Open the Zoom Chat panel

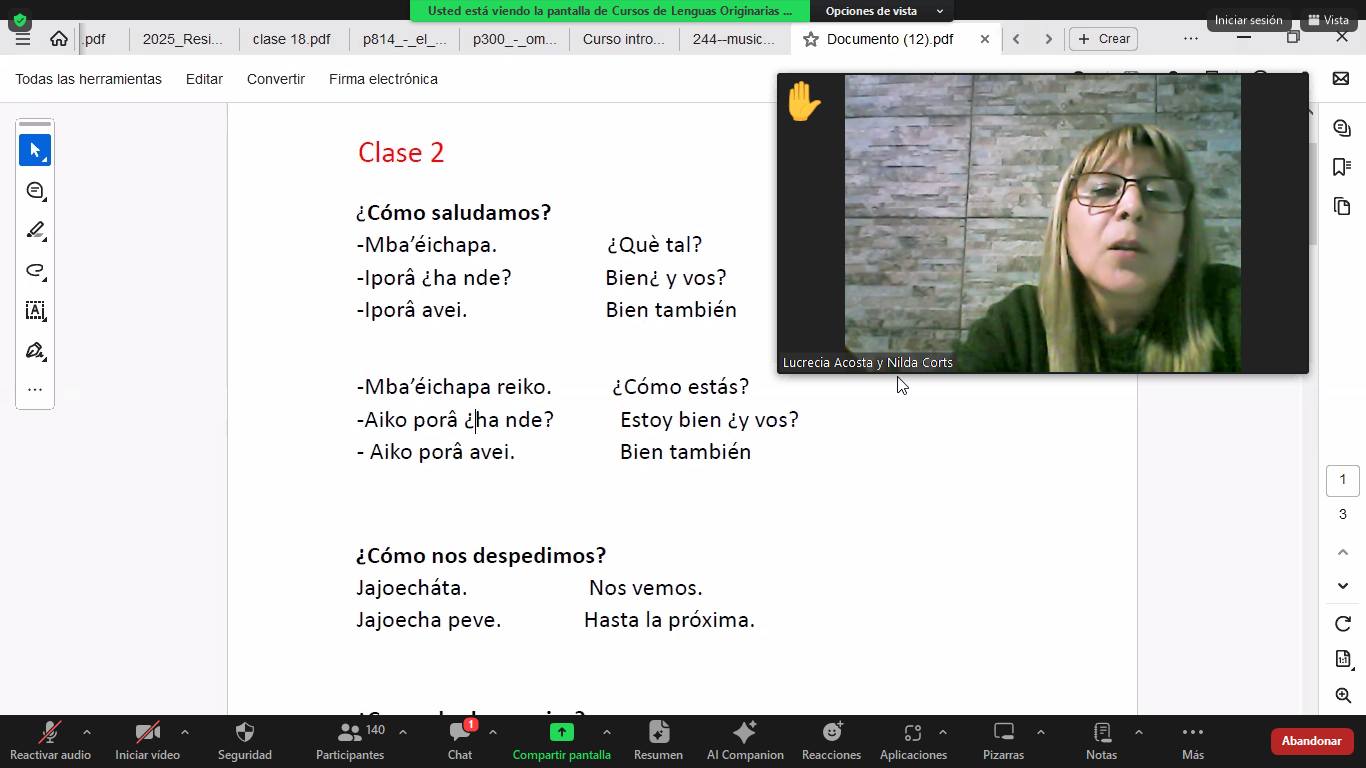click(x=460, y=741)
